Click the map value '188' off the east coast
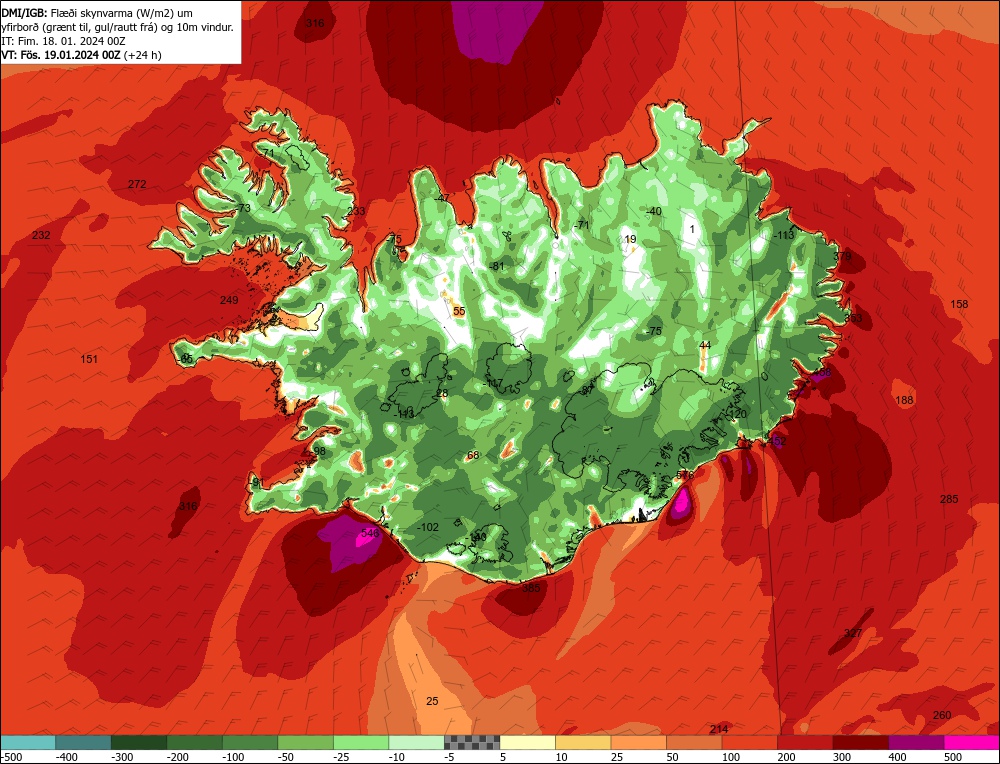The height and width of the screenshot is (764, 1000). [x=904, y=400]
